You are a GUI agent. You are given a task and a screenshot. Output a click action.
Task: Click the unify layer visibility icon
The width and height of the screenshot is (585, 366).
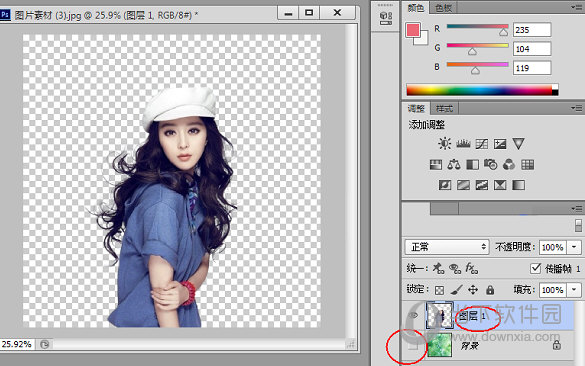click(455, 268)
